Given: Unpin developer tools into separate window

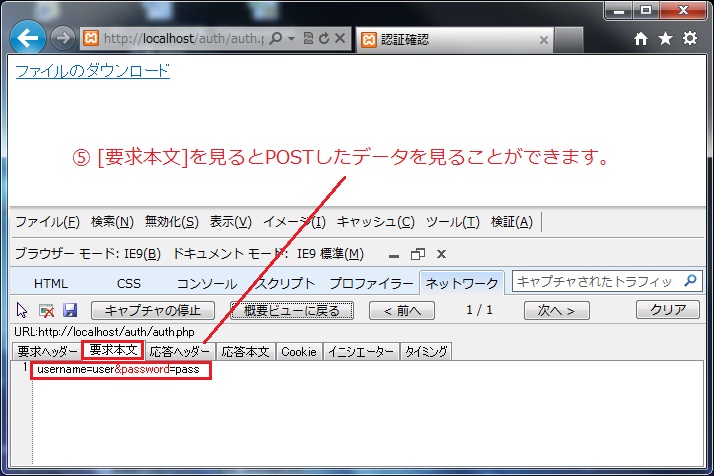Looking at the screenshot, I should point(418,254).
